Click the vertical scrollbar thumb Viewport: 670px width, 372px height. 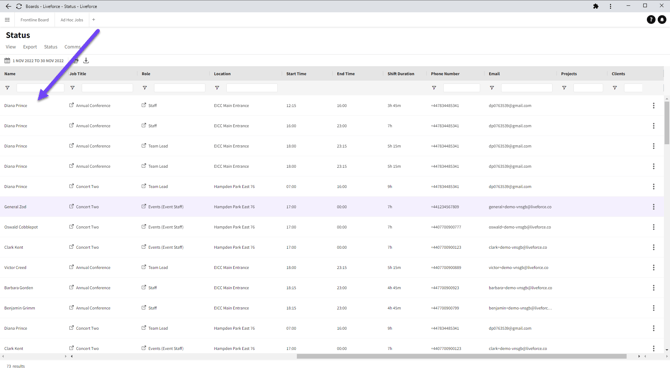(x=667, y=123)
